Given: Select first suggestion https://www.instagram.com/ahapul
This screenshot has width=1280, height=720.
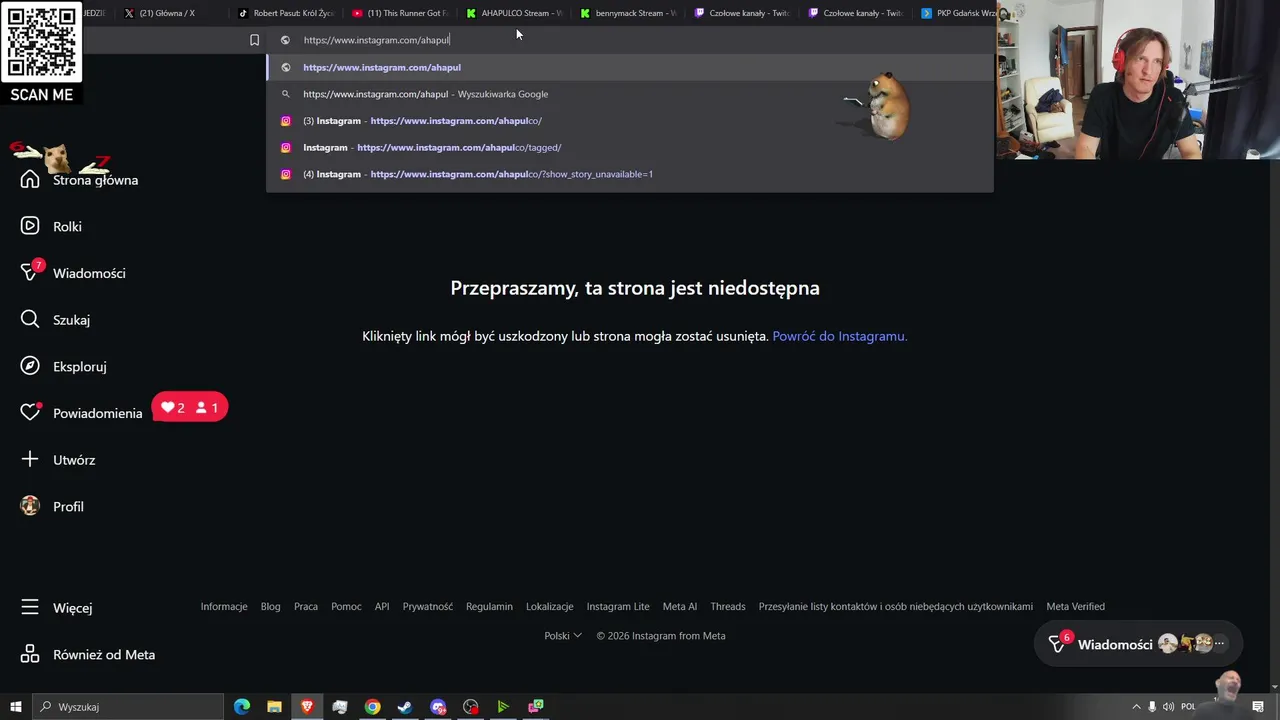Looking at the screenshot, I should [x=630, y=67].
